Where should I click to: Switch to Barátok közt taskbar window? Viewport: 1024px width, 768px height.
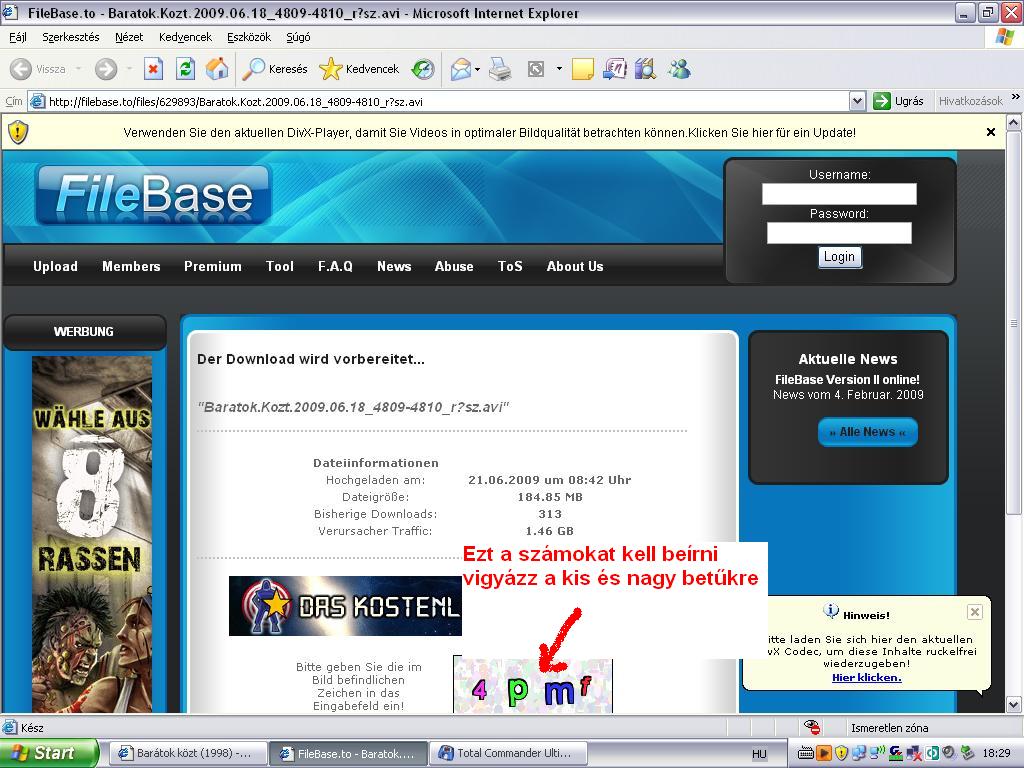point(187,753)
